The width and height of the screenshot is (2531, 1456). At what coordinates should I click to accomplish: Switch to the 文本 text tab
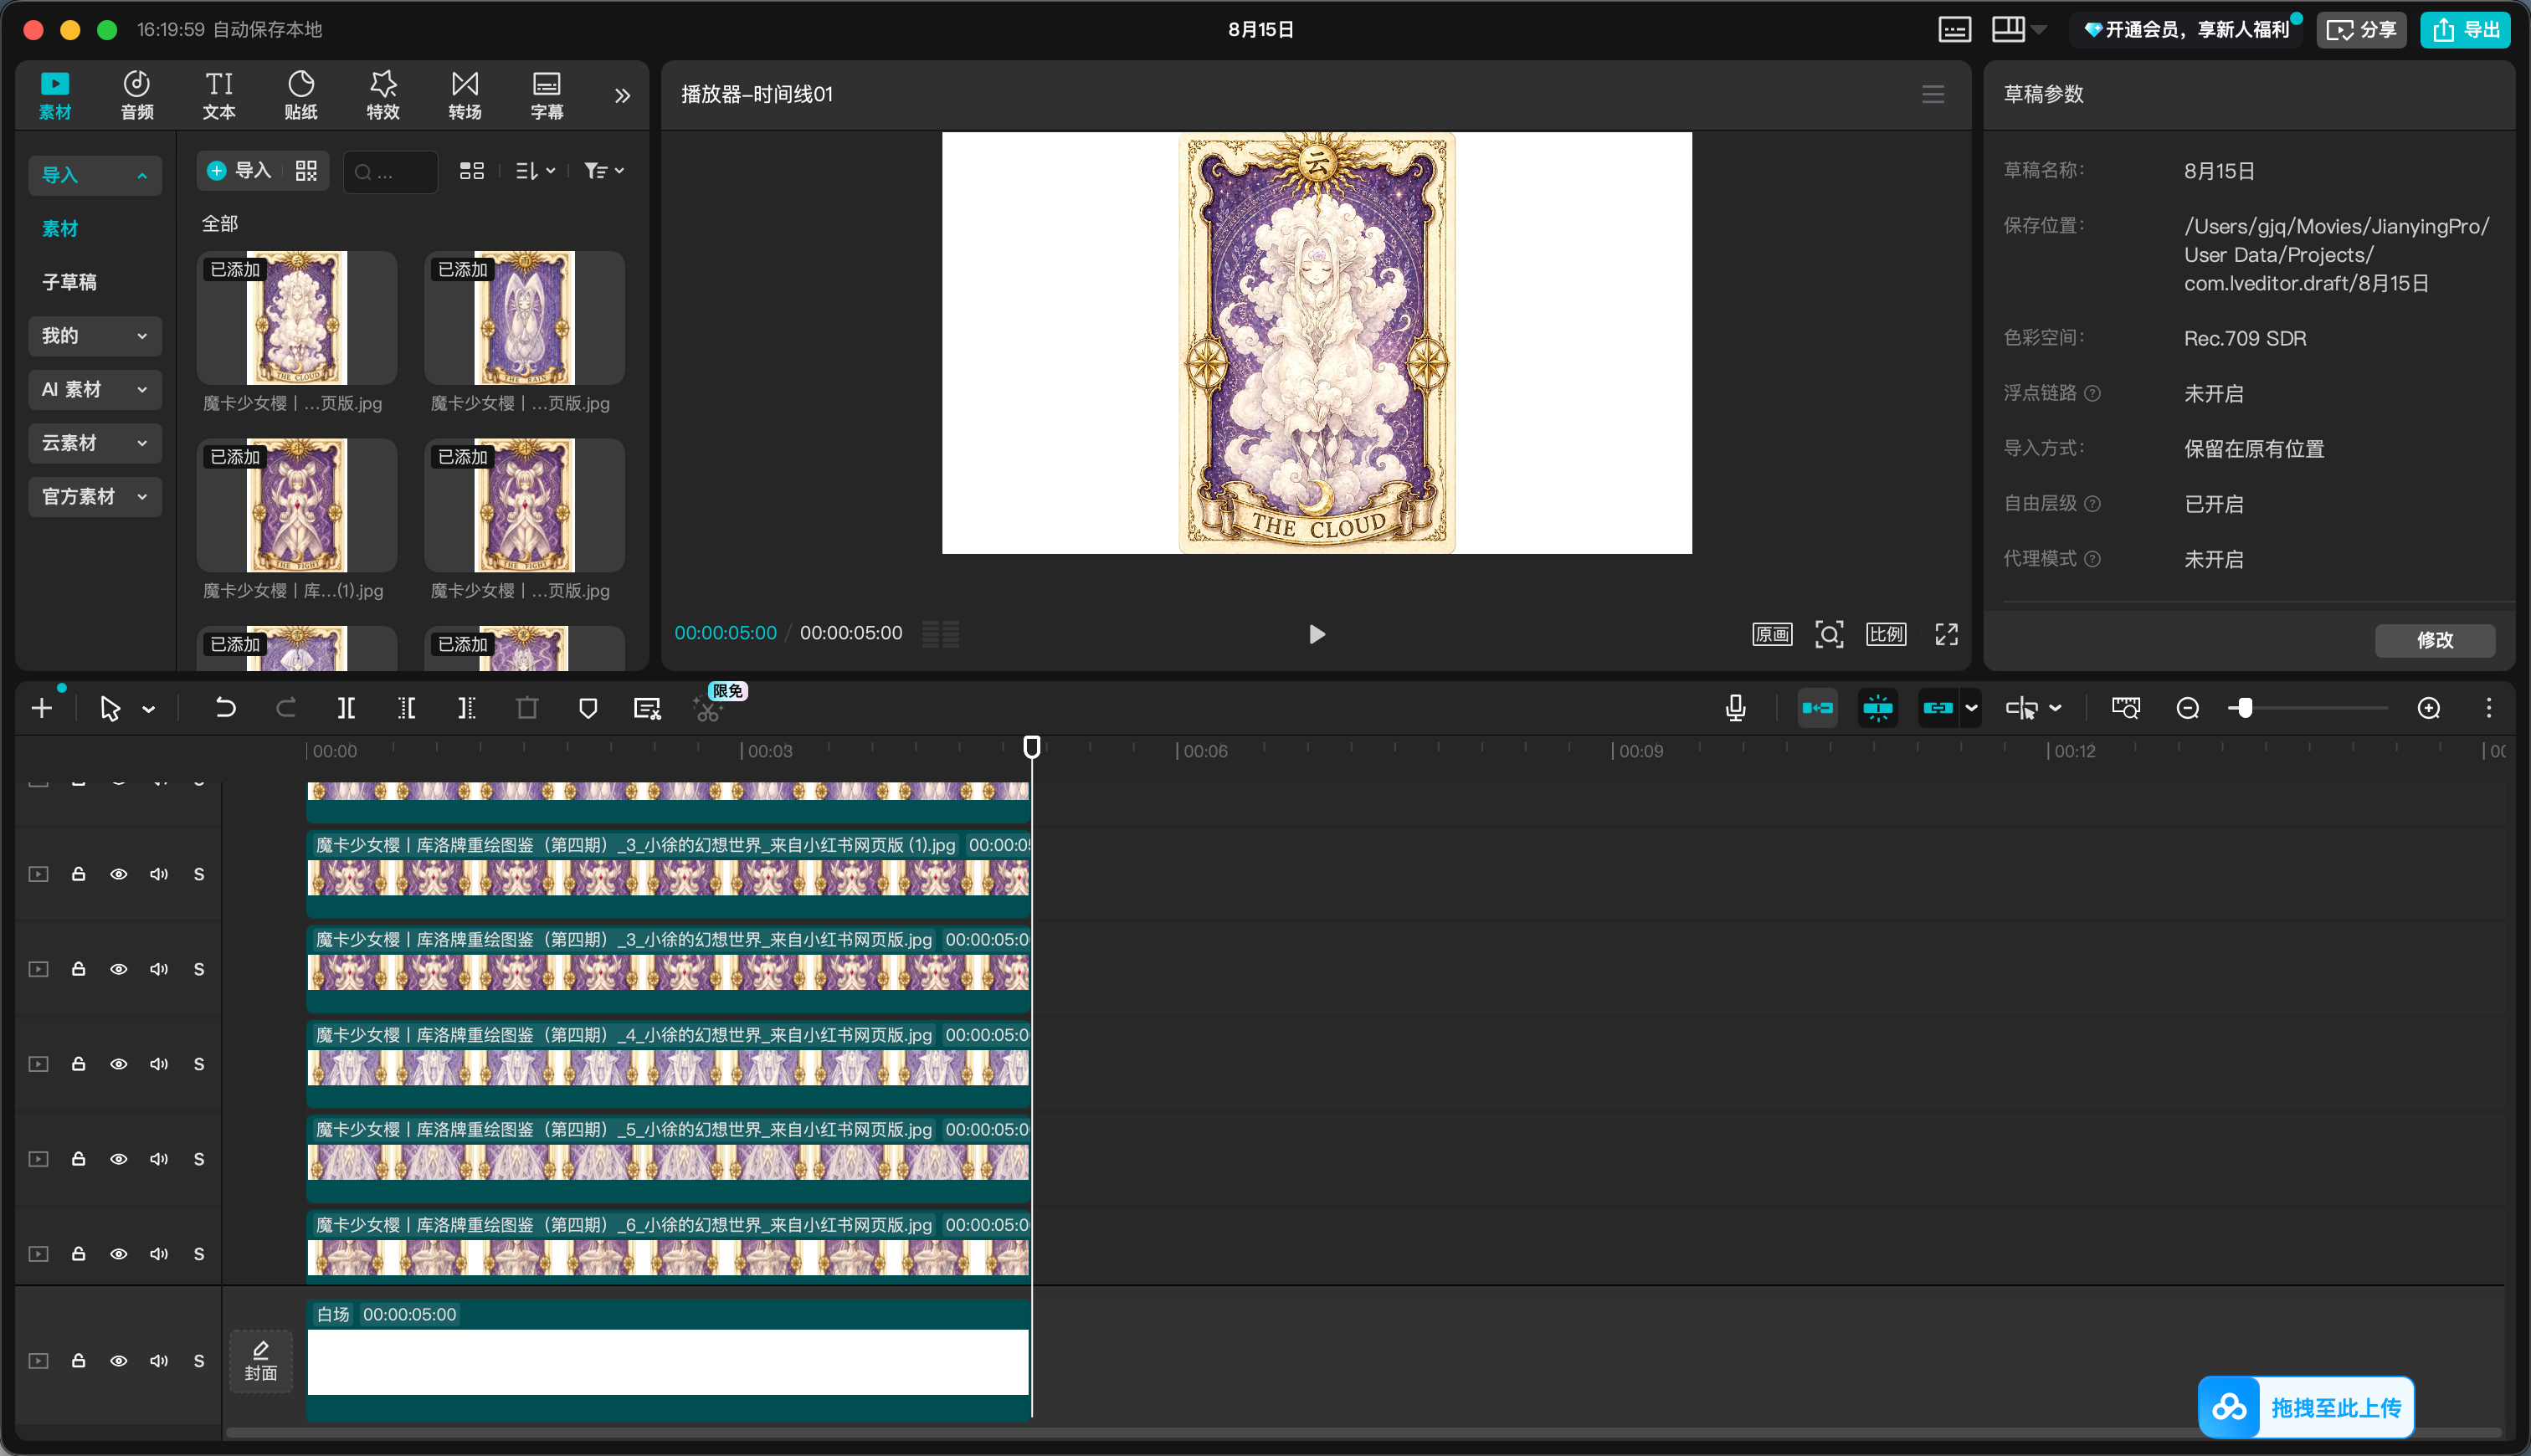pyautogui.click(x=219, y=95)
